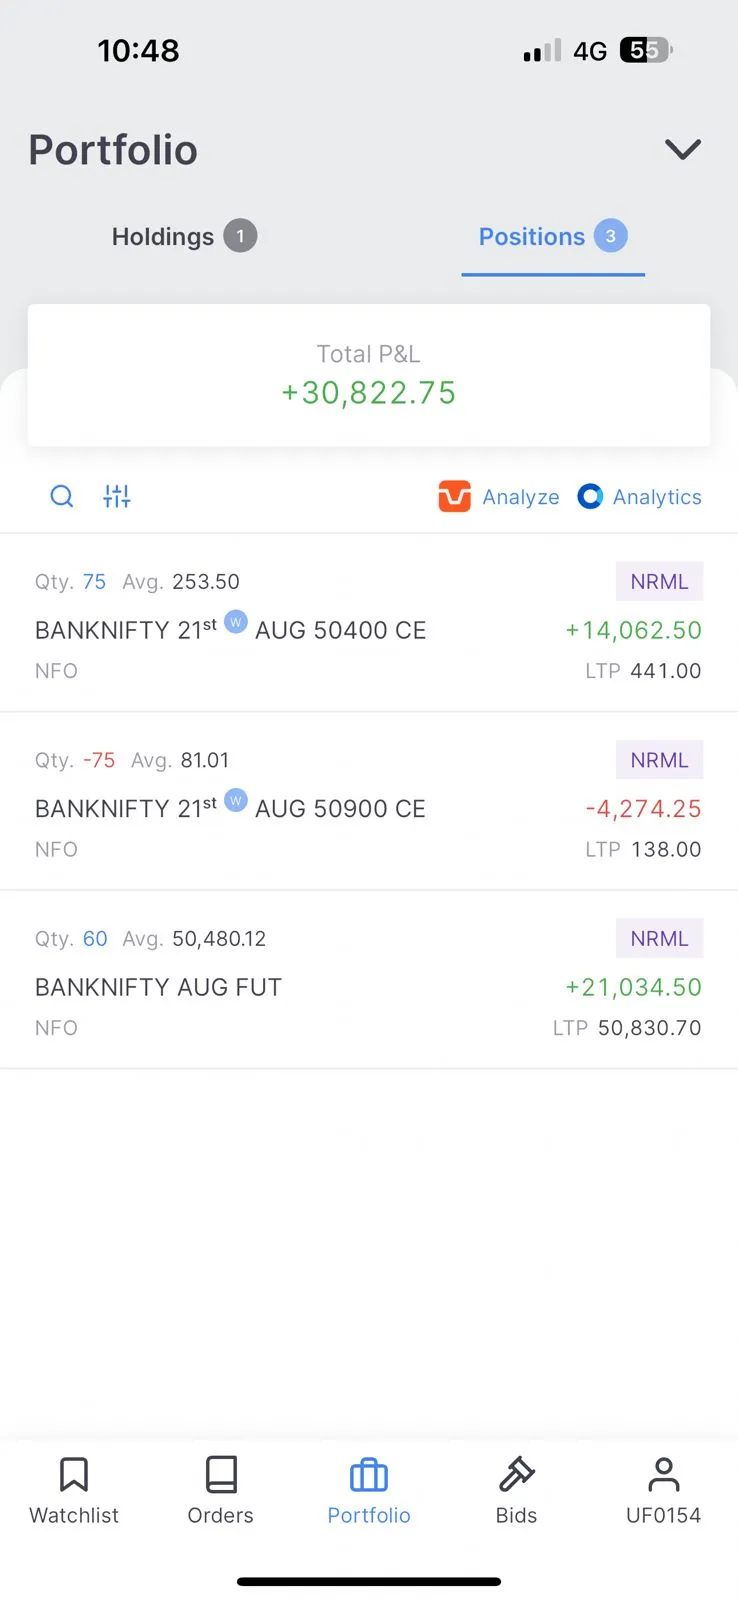Open the BANKNIFTY AUG 50400 CE position

pyautogui.click(x=300, y=630)
